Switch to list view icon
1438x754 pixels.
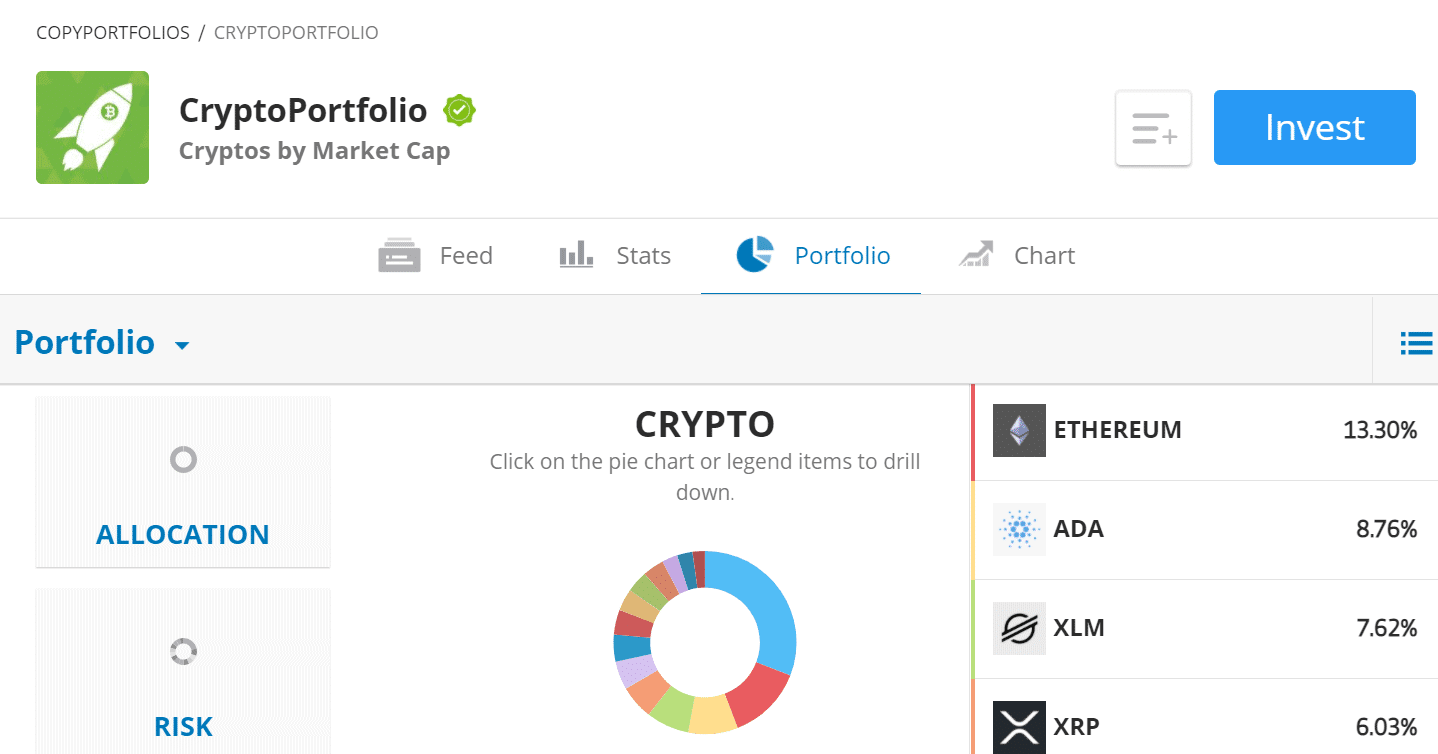[x=1416, y=343]
